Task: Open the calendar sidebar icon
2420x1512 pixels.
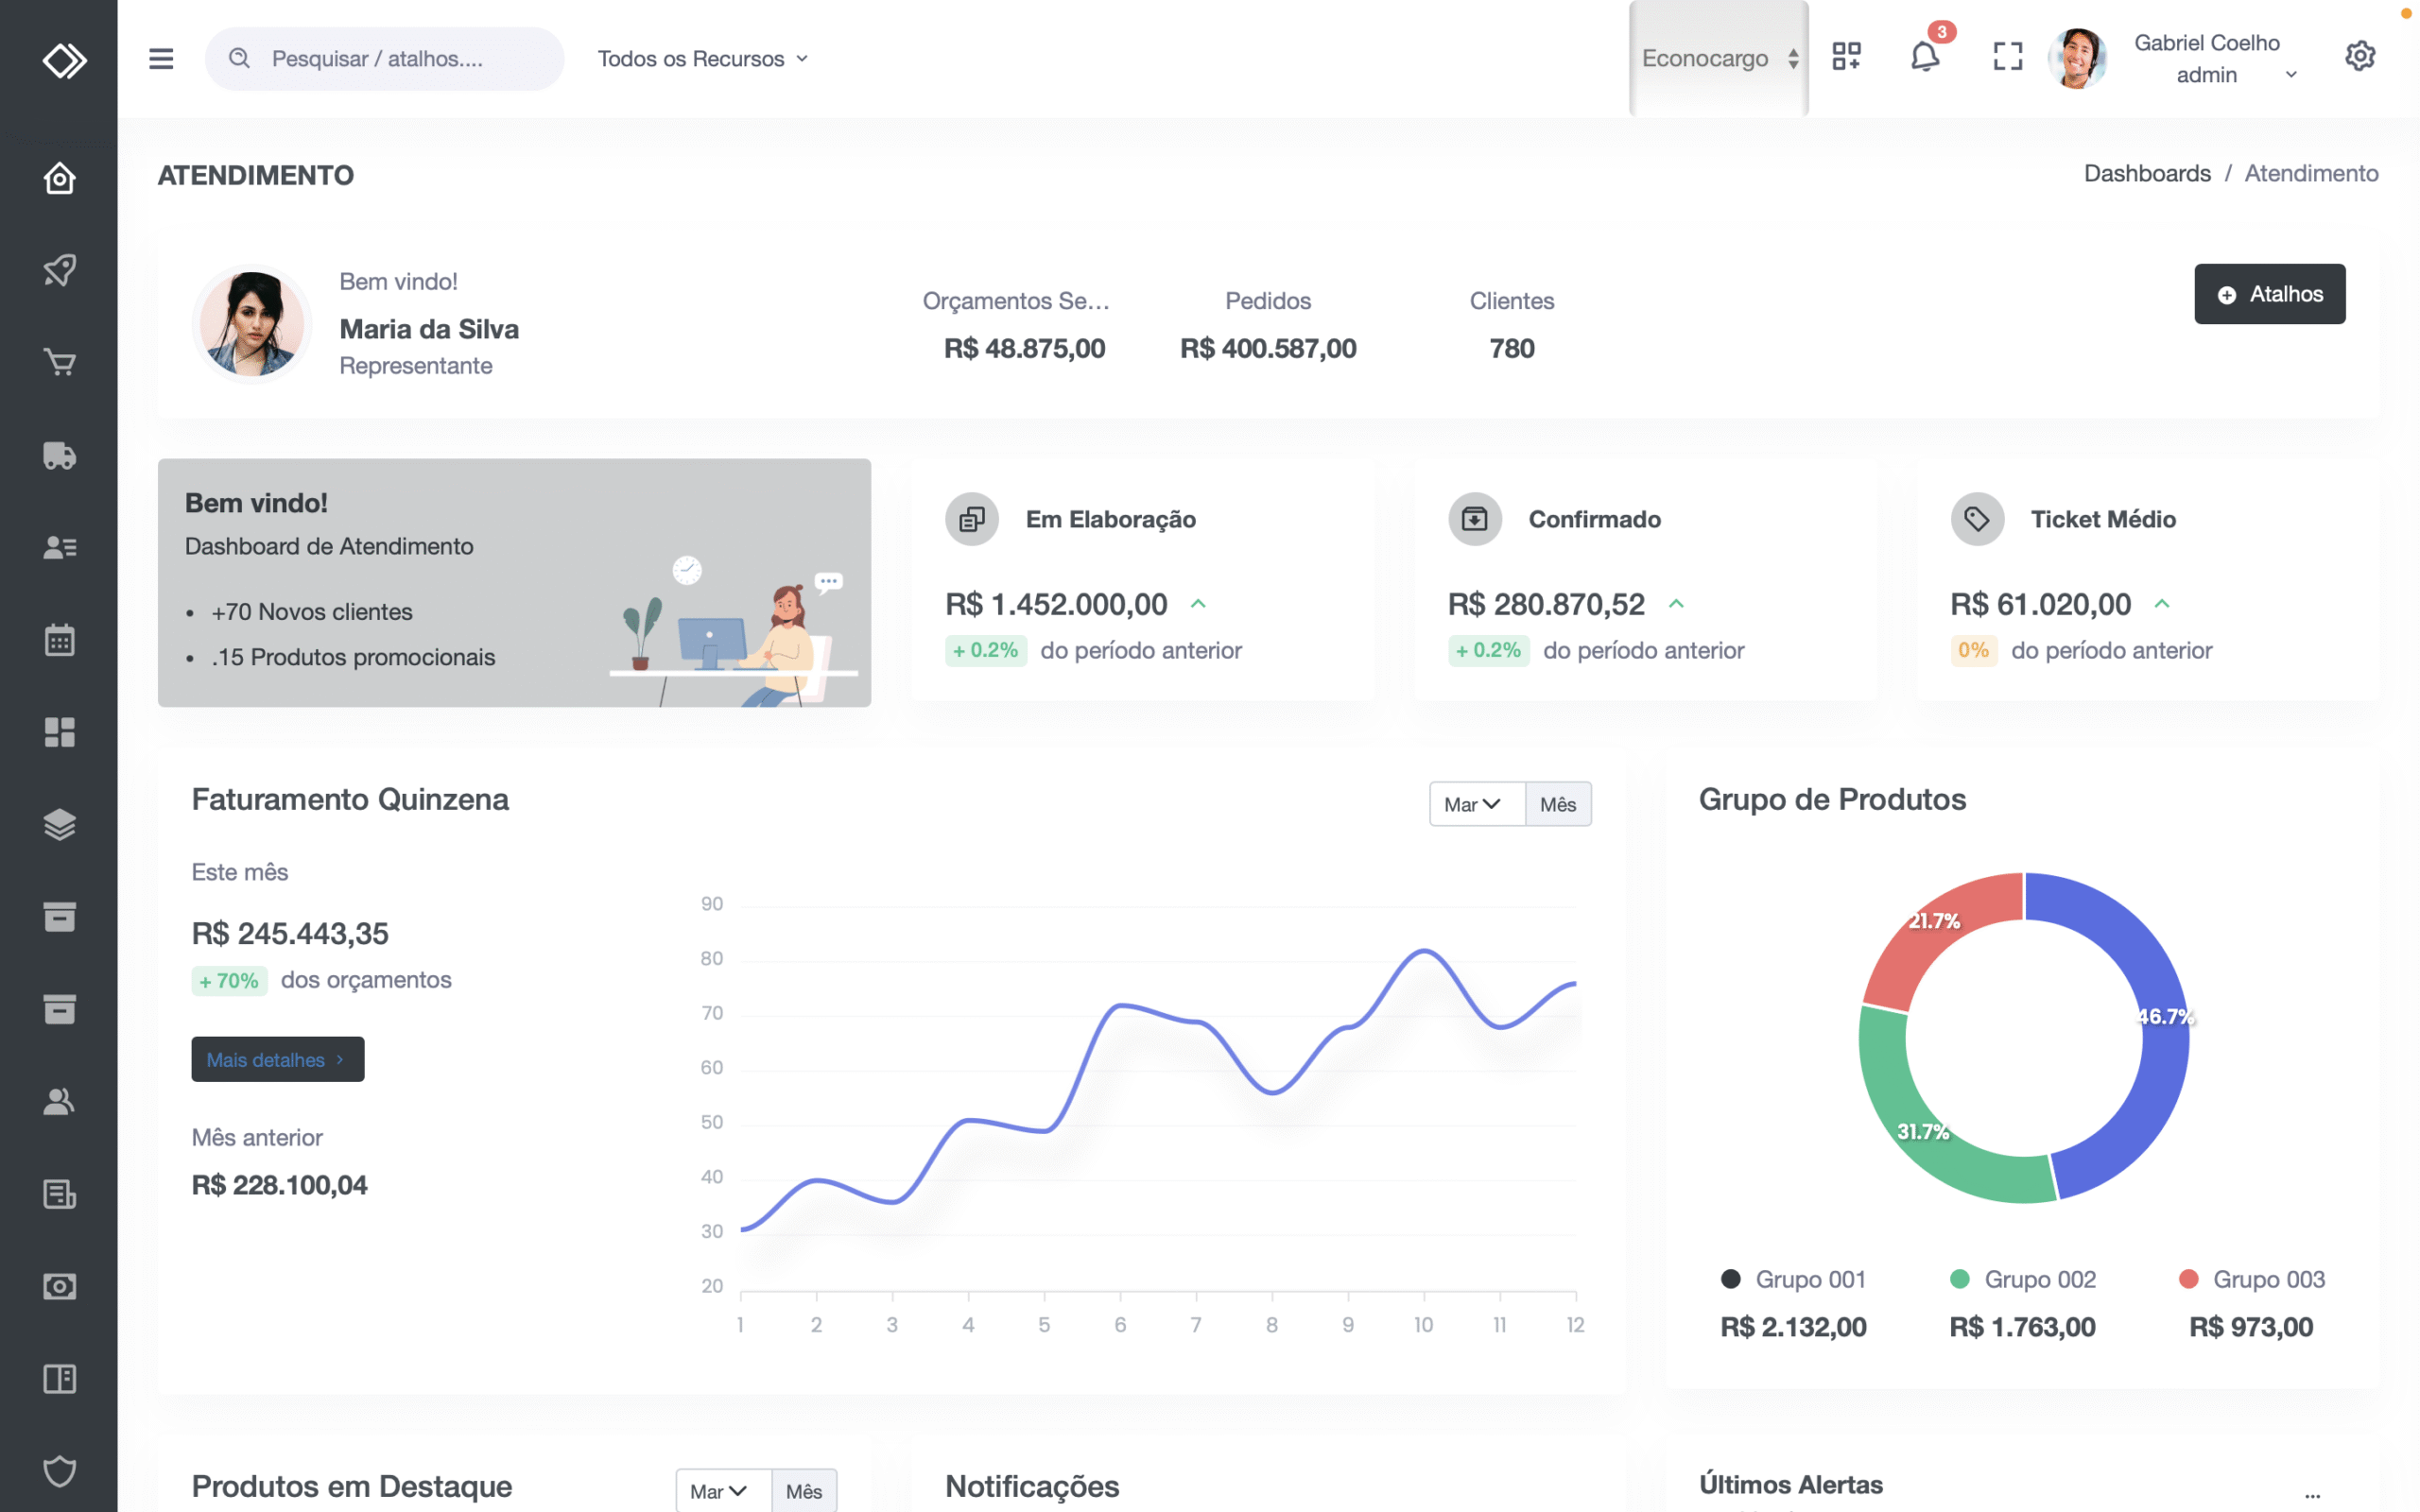Action: 59,640
